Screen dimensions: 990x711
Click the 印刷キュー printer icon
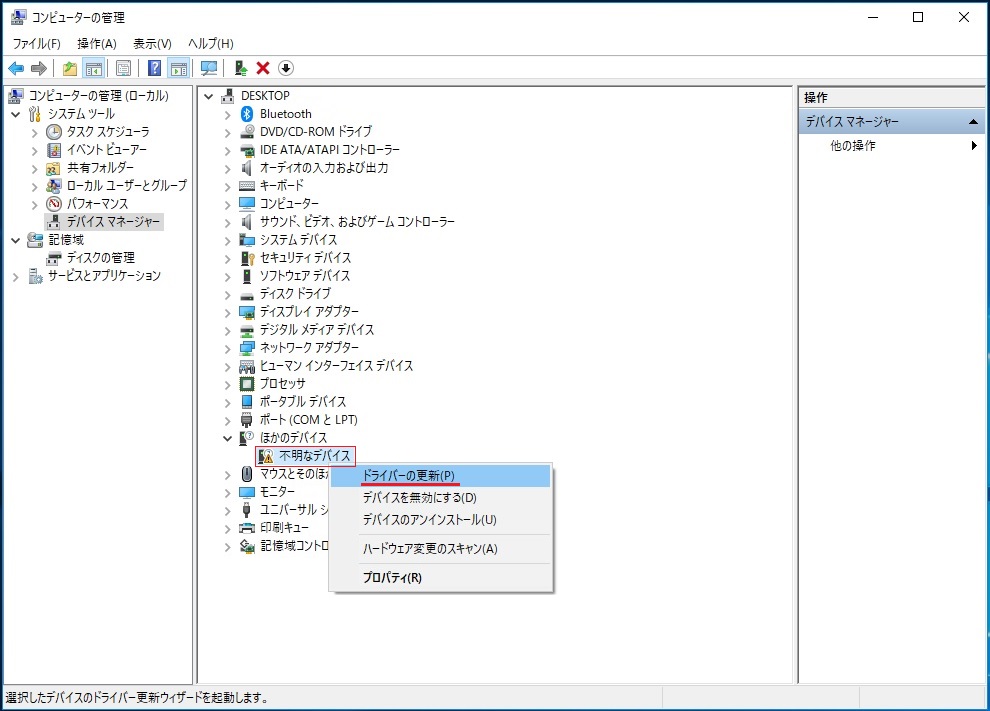point(247,528)
